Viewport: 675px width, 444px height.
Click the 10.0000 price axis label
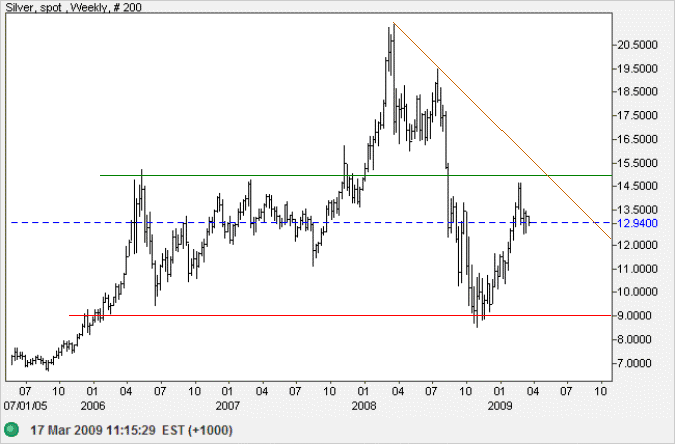click(x=638, y=292)
